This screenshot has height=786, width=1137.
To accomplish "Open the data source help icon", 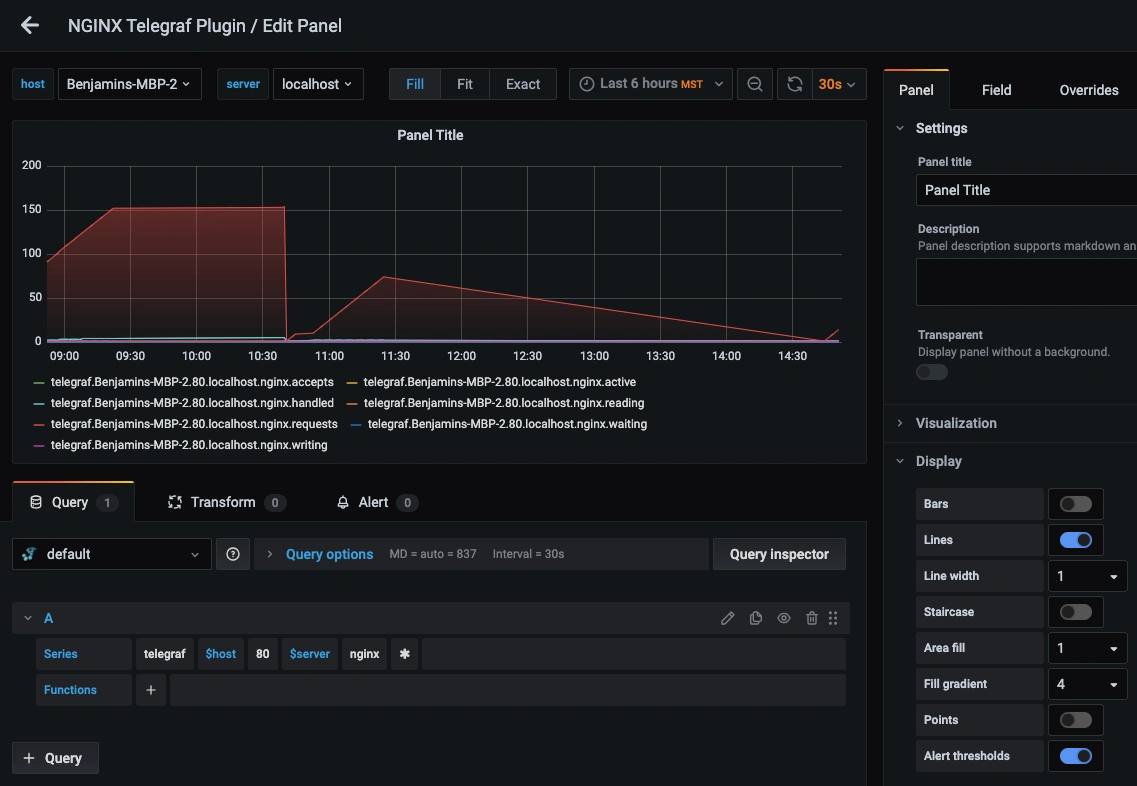I will (233, 554).
